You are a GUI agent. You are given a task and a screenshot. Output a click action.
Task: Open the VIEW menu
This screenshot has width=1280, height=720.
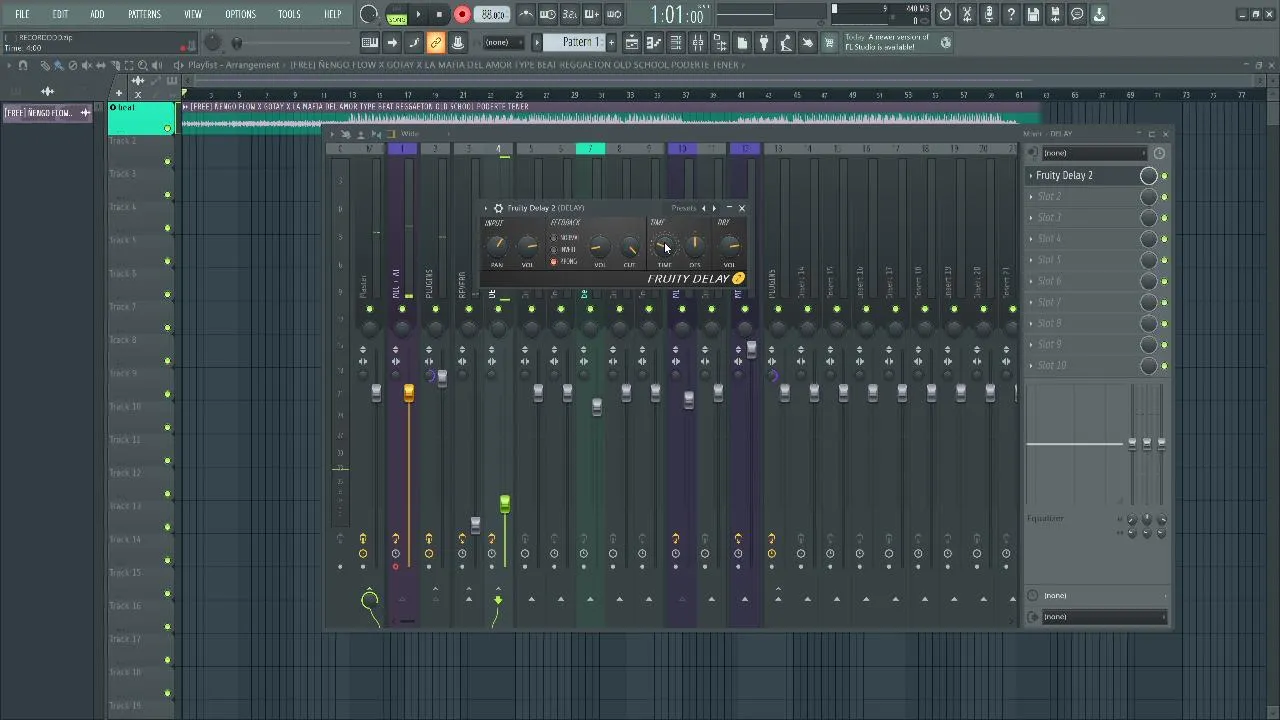click(193, 14)
